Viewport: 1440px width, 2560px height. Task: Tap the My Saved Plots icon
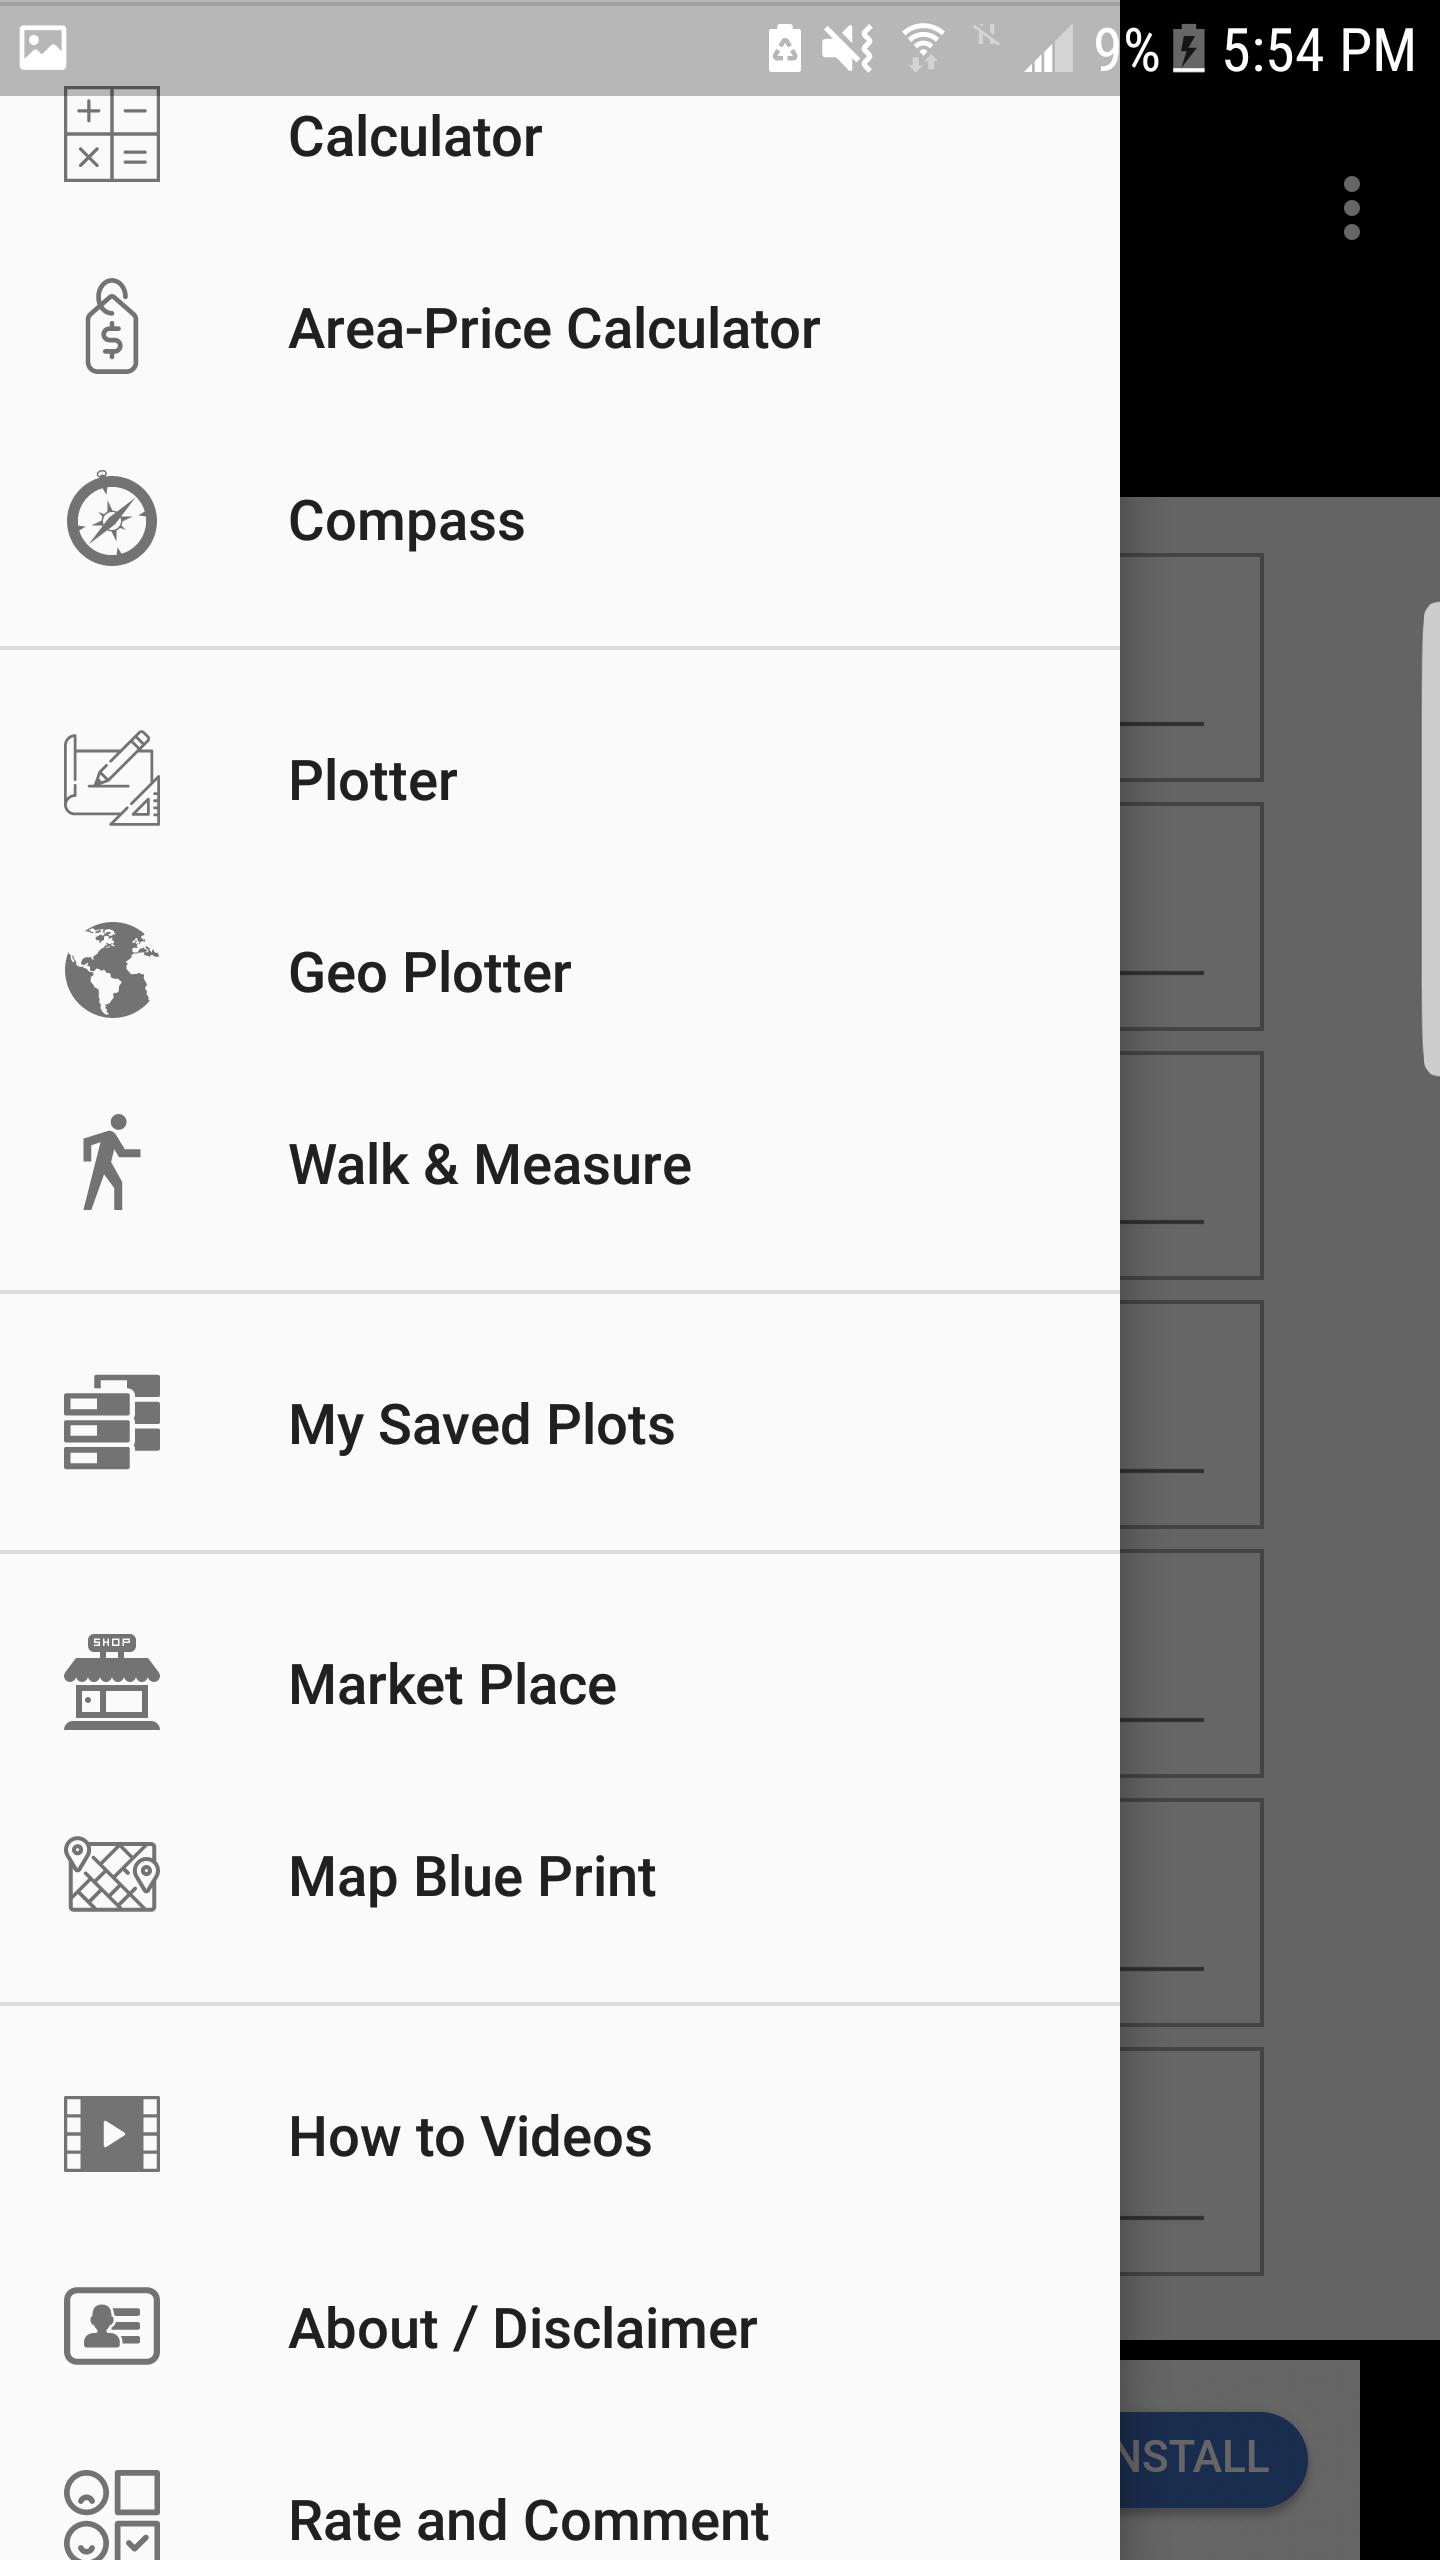point(112,1423)
